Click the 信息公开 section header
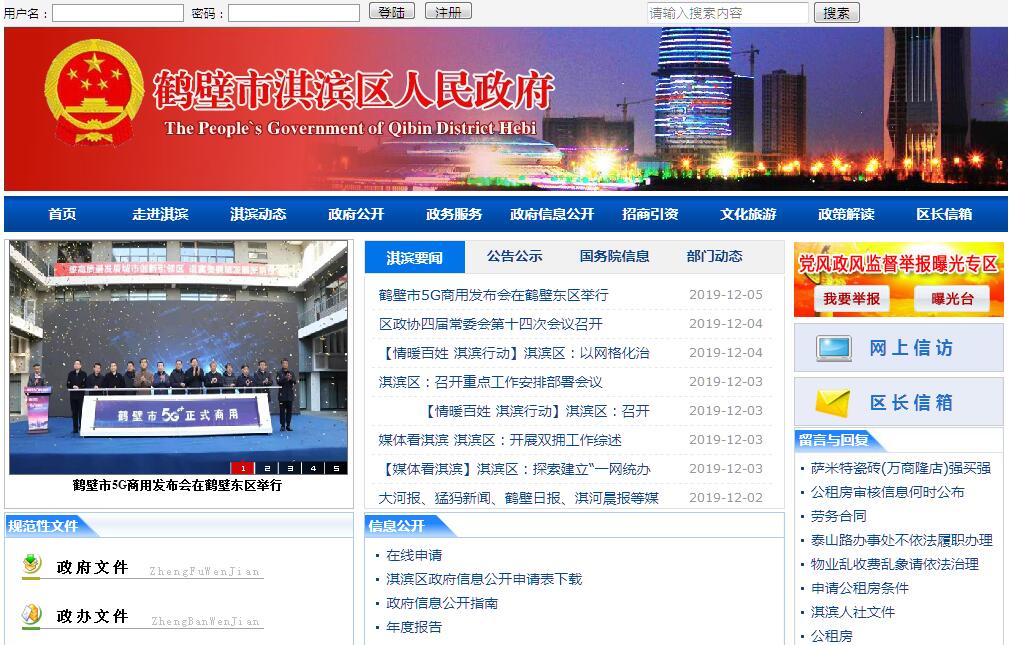Image resolution: width=1012 pixels, height=645 pixels. click(396, 526)
